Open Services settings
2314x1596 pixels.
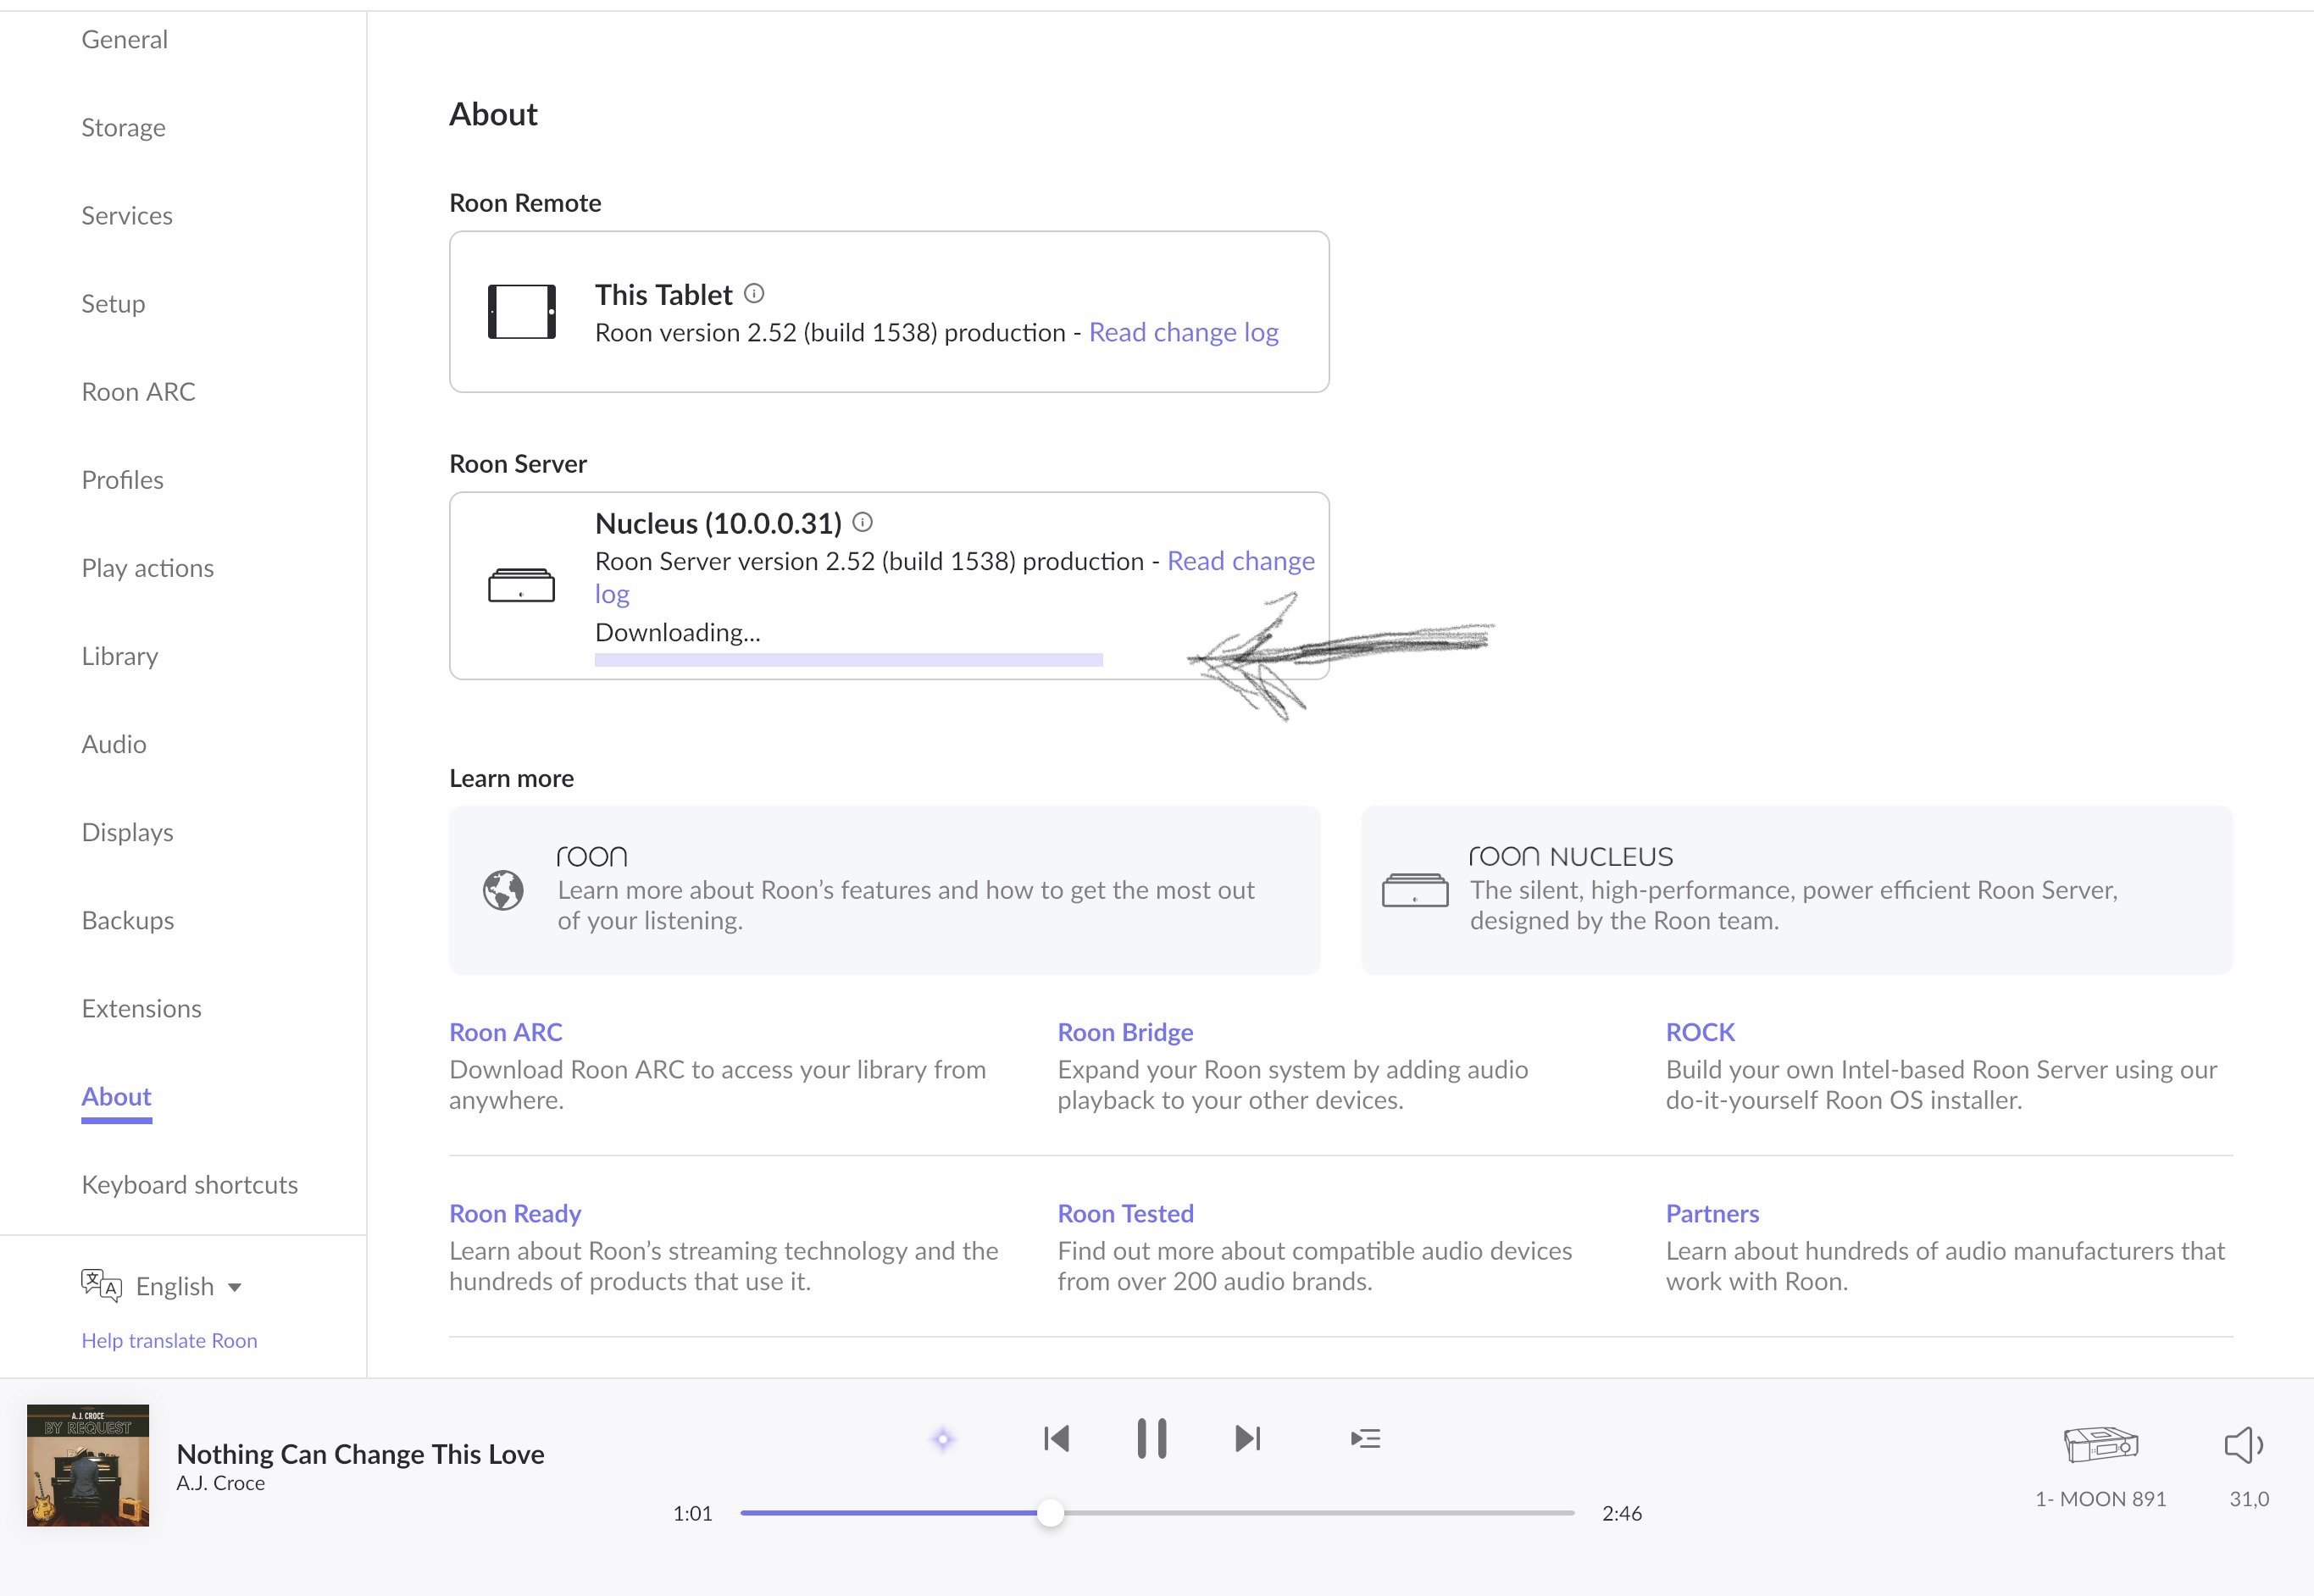click(x=127, y=216)
